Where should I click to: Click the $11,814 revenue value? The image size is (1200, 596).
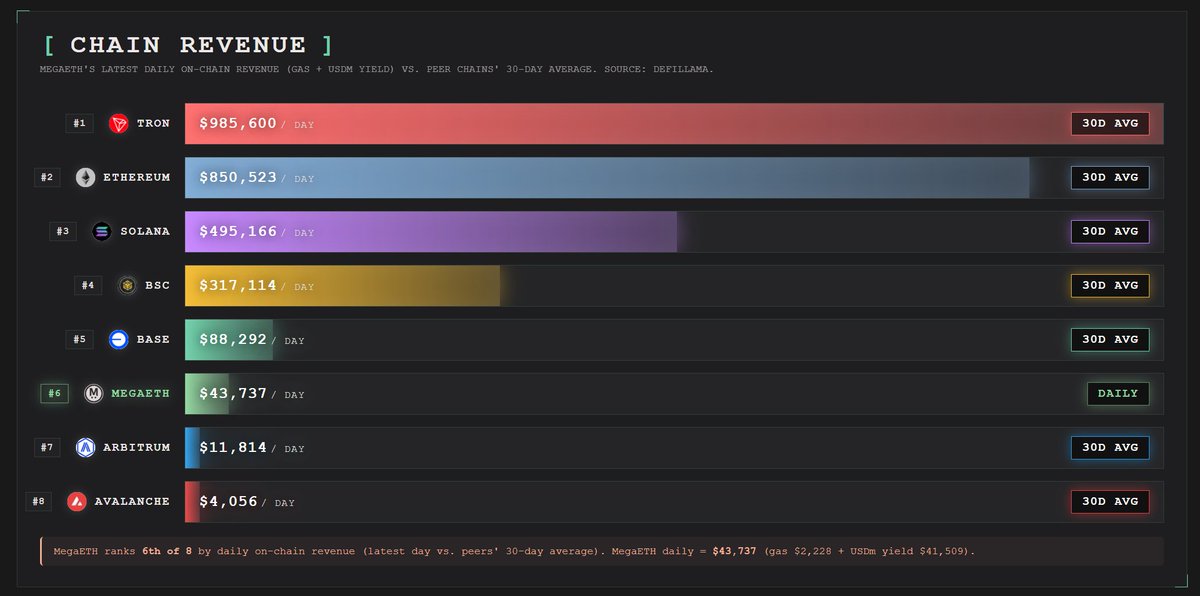tap(233, 448)
